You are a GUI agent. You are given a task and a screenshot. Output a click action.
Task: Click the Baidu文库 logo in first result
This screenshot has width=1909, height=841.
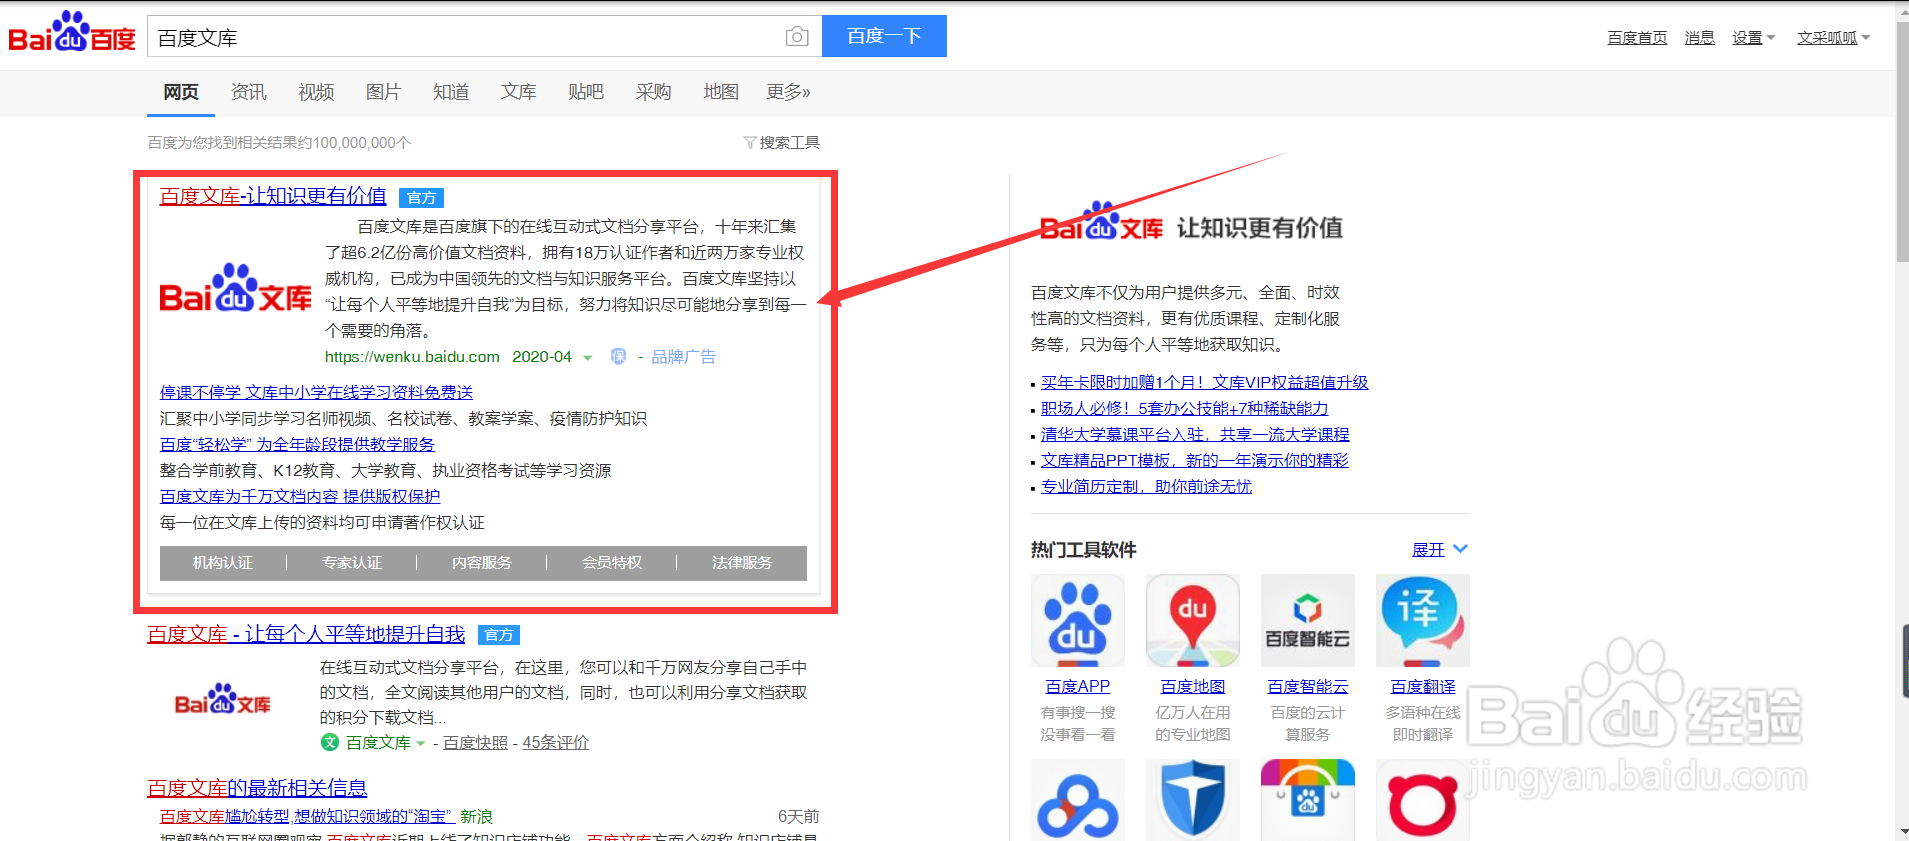pyautogui.click(x=236, y=289)
